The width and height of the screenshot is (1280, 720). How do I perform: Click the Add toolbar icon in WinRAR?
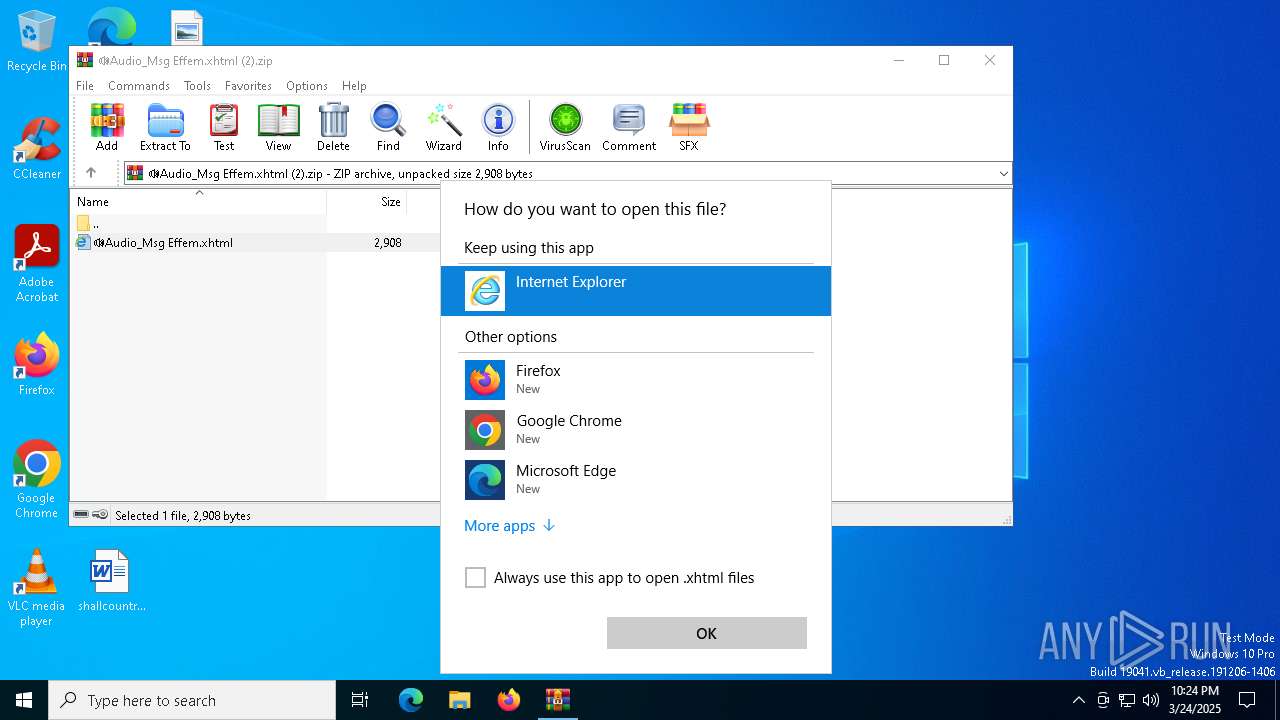click(107, 127)
